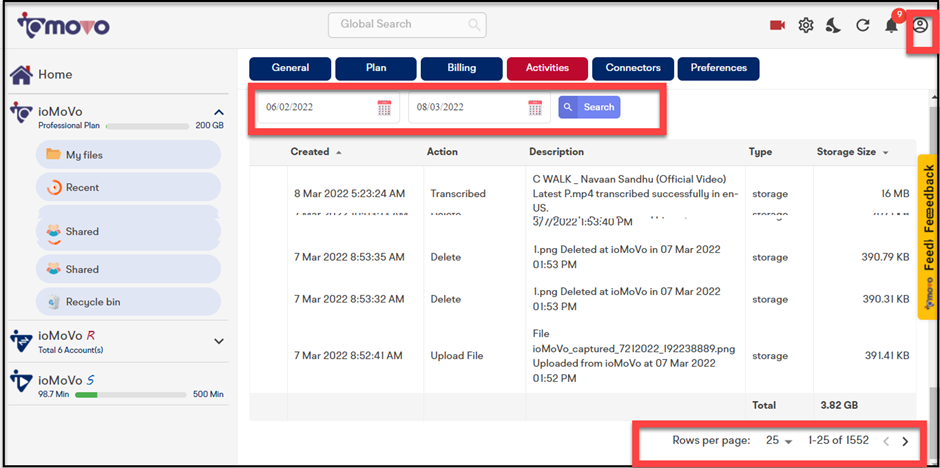940x468 pixels.
Task: Open settings gear icon
Action: click(806, 25)
